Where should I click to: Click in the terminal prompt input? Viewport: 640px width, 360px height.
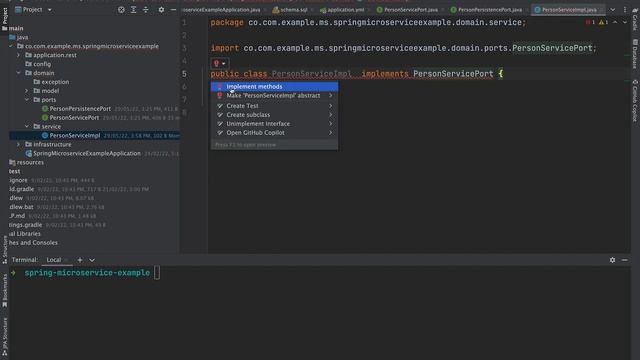click(x=157, y=273)
